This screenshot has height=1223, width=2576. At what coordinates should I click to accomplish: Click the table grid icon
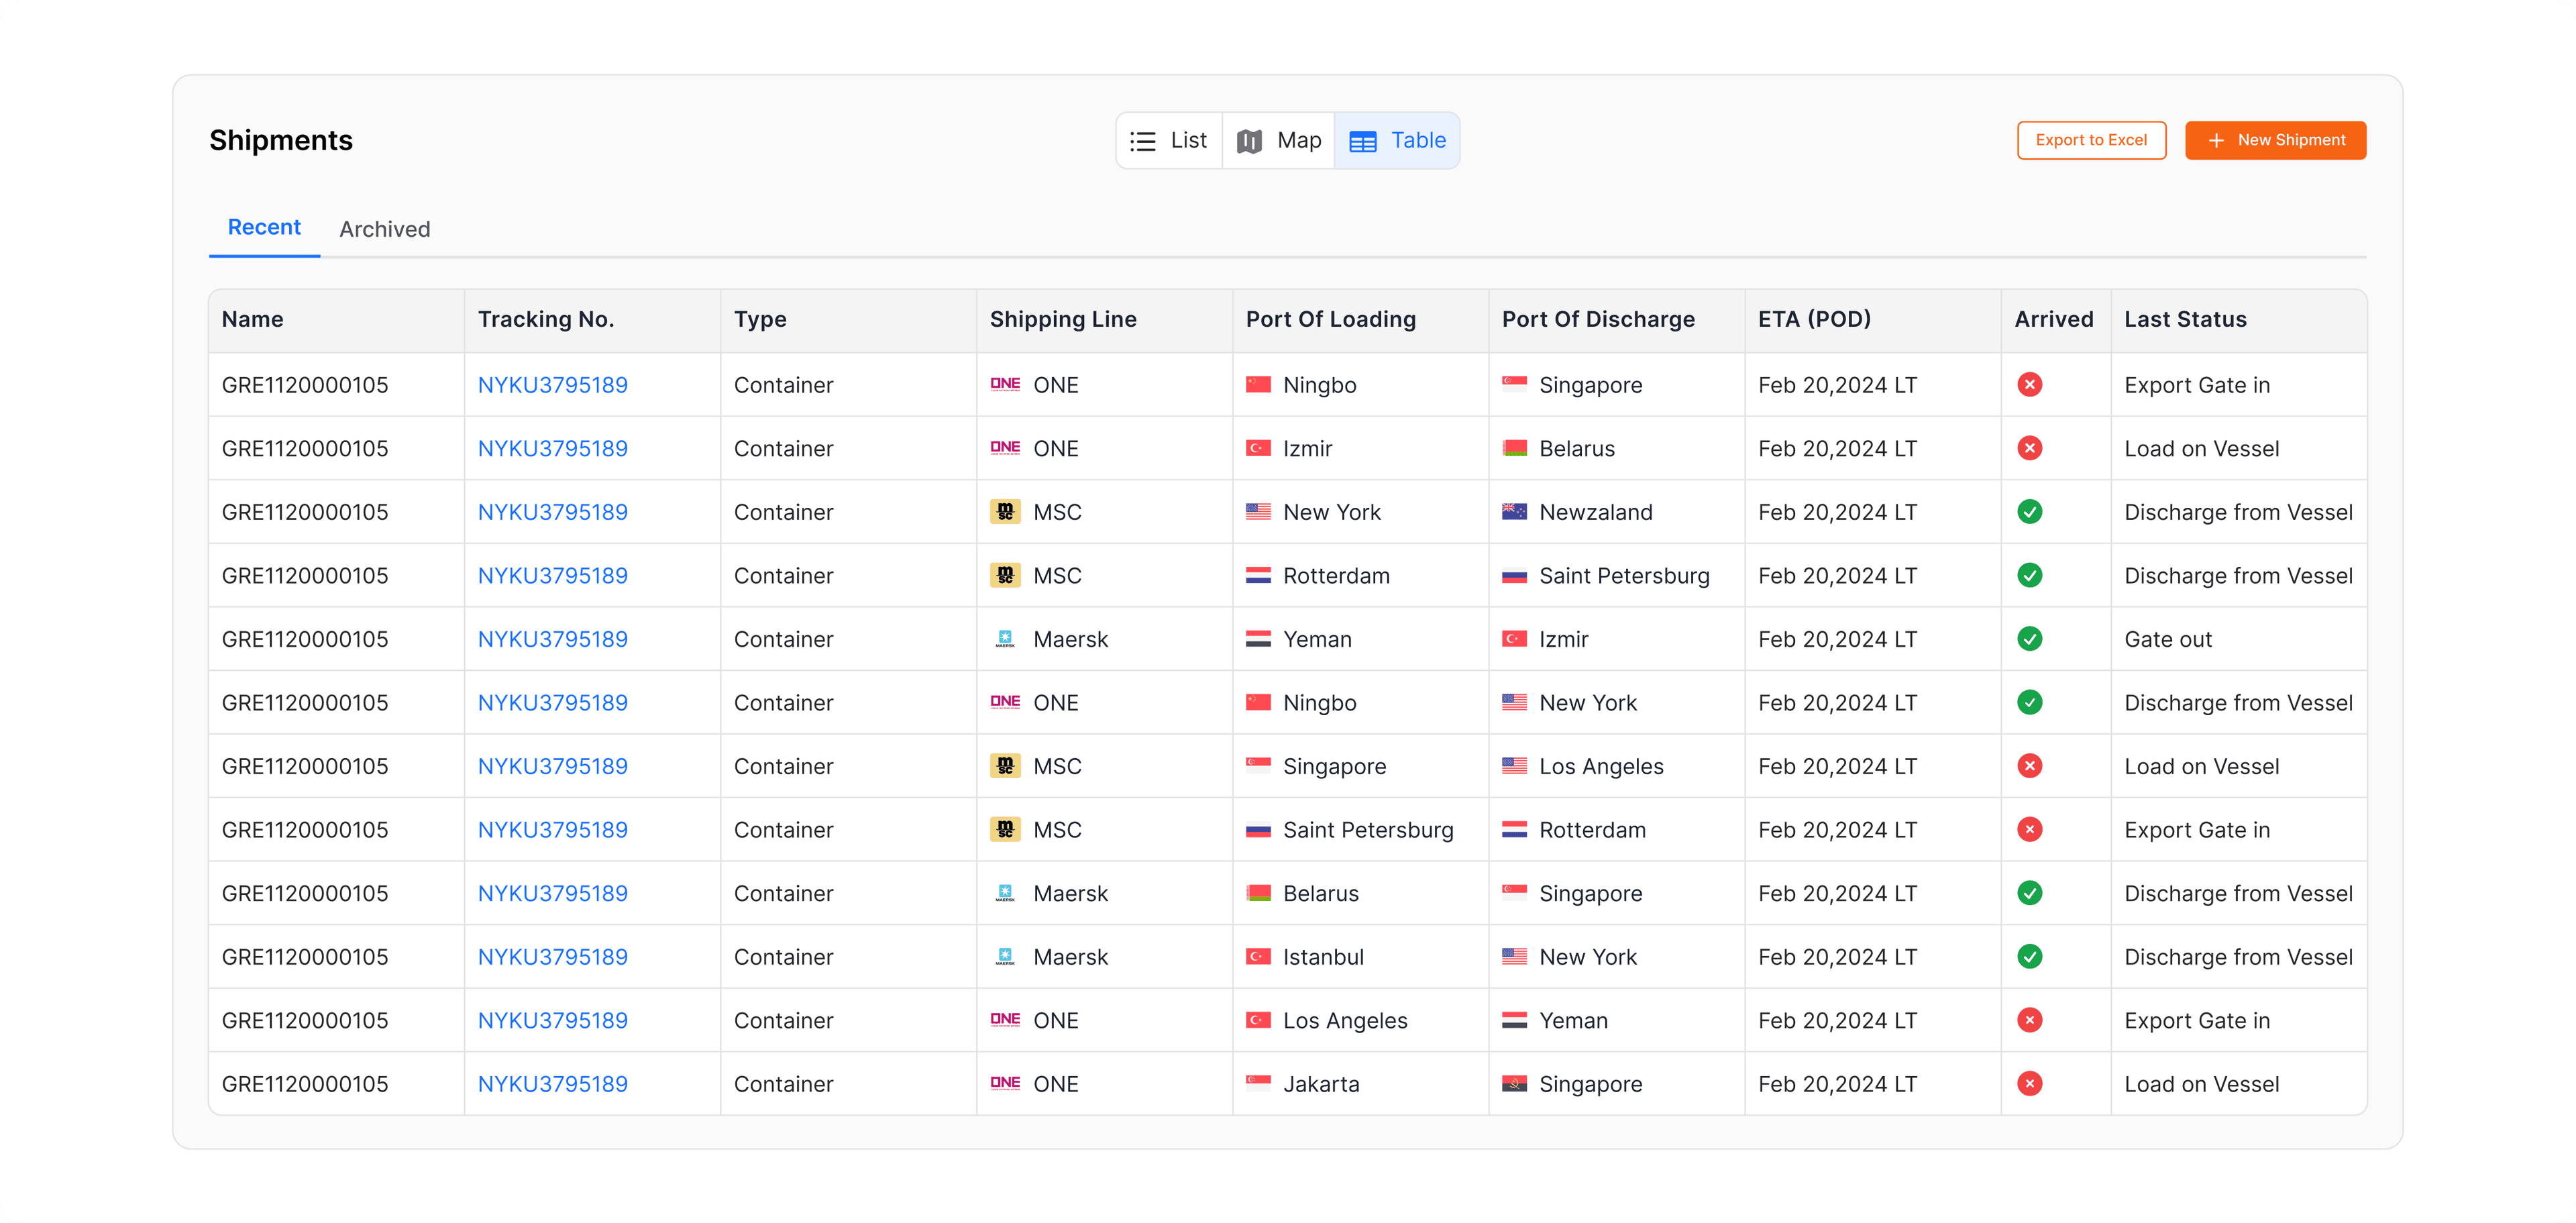coord(1363,142)
